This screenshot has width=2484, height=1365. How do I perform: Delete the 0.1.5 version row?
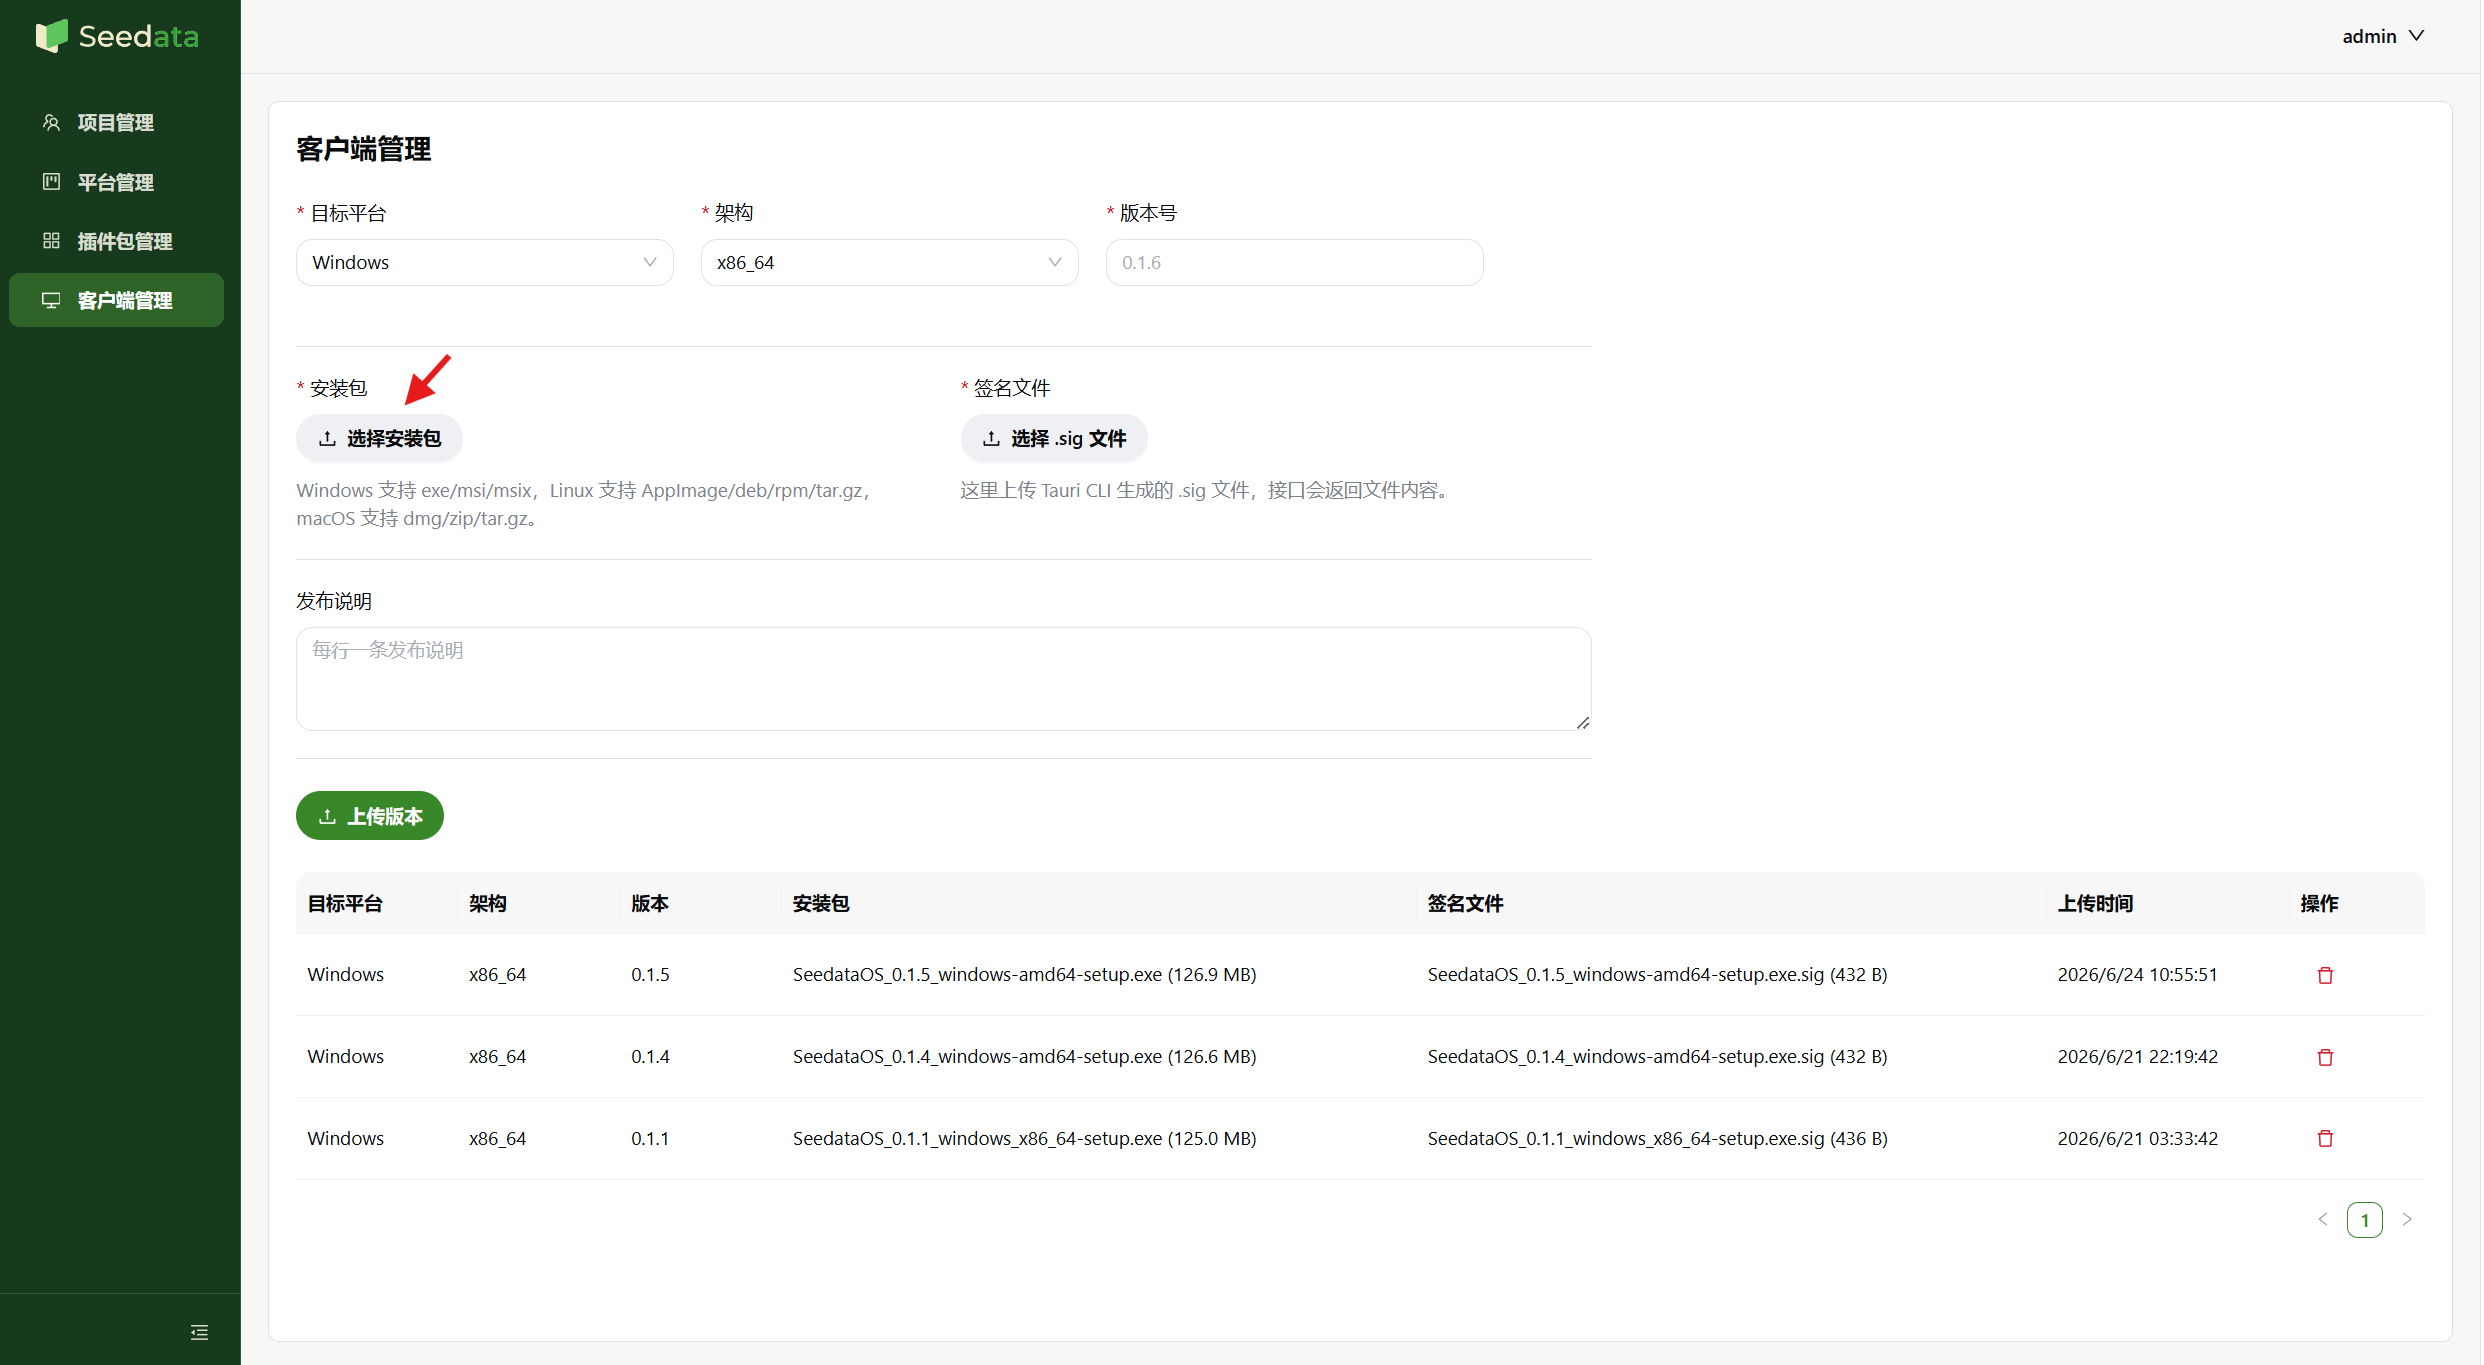click(x=2325, y=975)
